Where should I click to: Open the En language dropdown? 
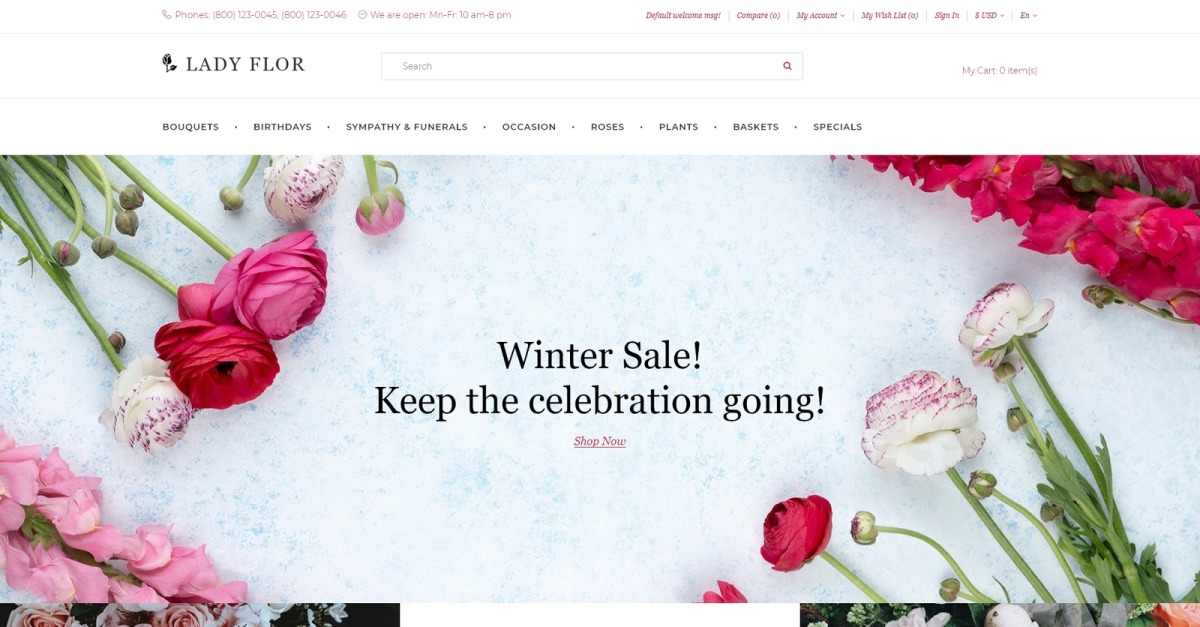[x=1029, y=15]
